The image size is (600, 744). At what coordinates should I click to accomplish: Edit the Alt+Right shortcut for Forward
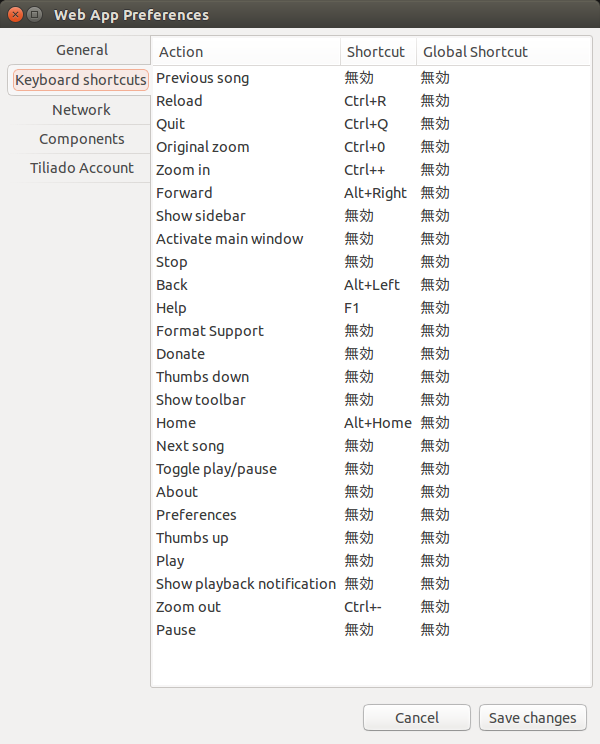click(x=375, y=193)
